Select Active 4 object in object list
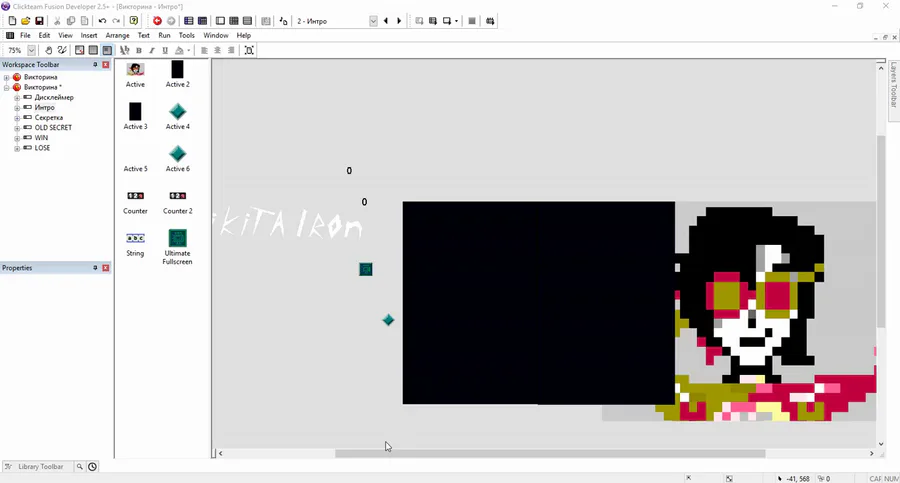Image resolution: width=900 pixels, height=483 pixels. coord(177,116)
